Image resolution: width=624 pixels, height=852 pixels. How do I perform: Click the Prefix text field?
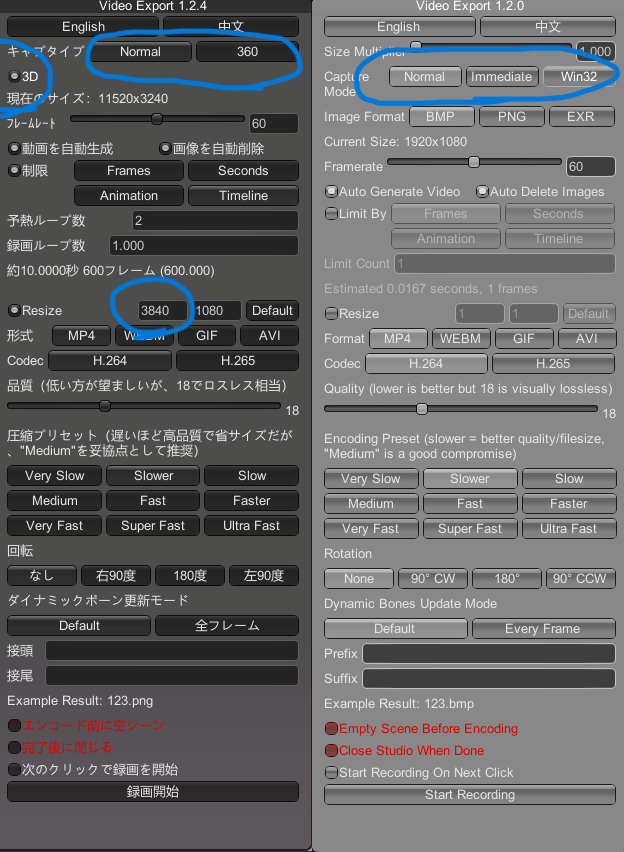coord(488,654)
